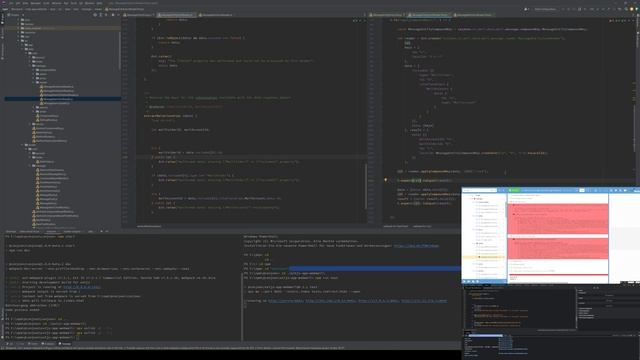Open the first Listening-on link in right terminal
The width and height of the screenshot is (640, 360).
(x=286, y=301)
